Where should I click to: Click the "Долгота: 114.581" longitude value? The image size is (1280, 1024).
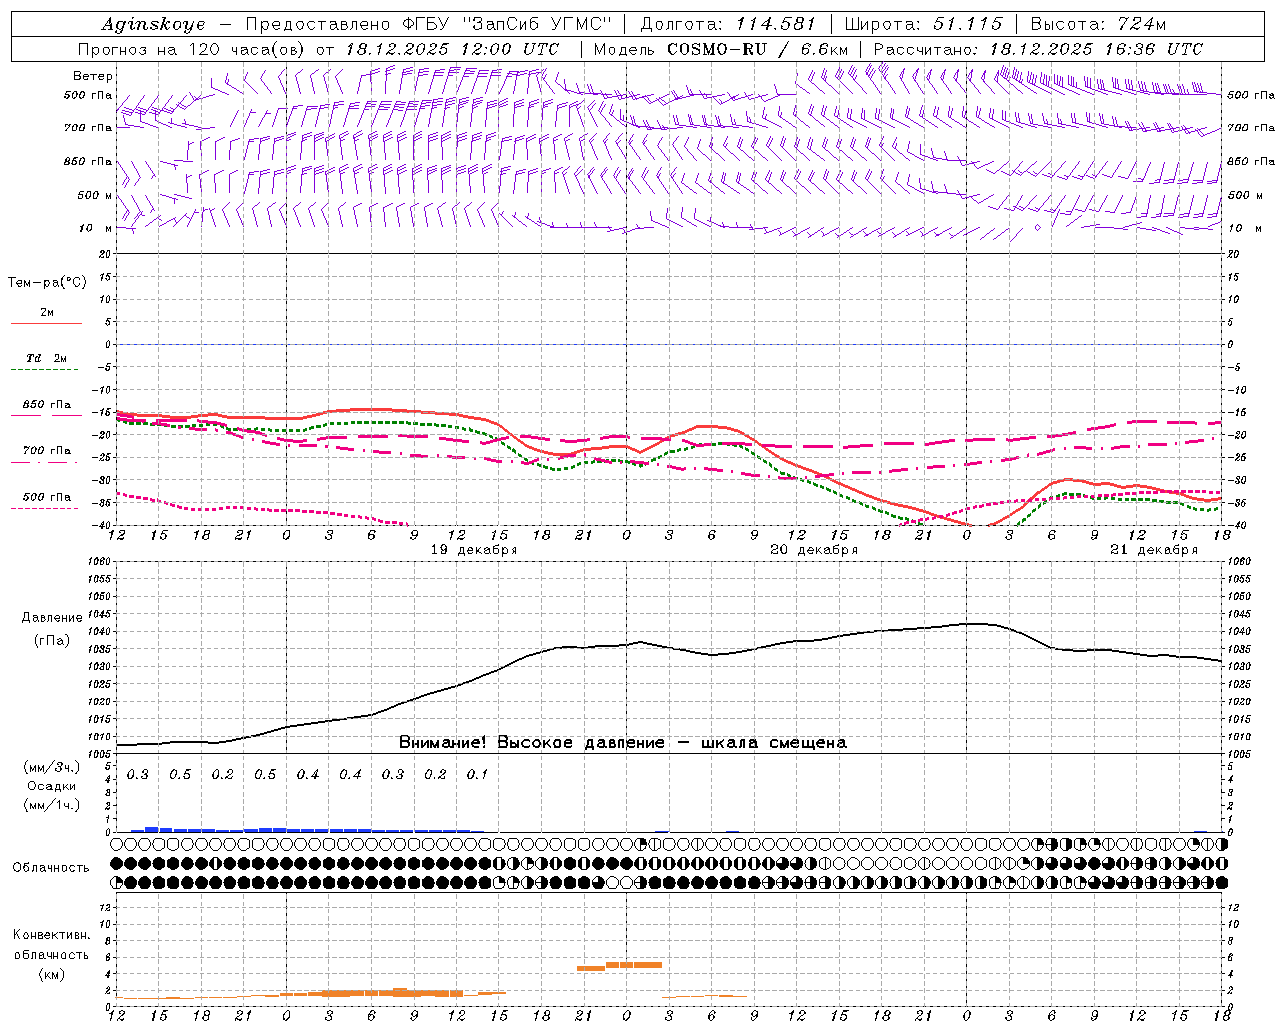(x=728, y=24)
